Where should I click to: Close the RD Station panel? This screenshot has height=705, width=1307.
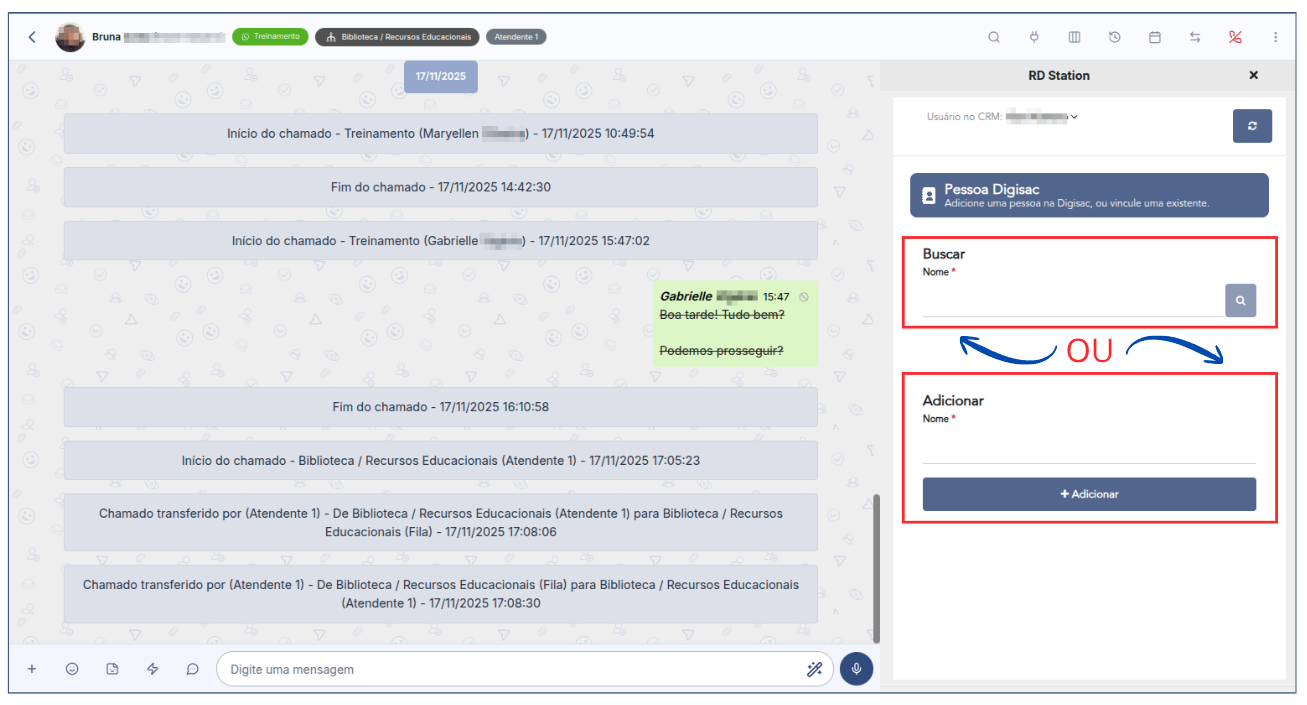point(1253,75)
